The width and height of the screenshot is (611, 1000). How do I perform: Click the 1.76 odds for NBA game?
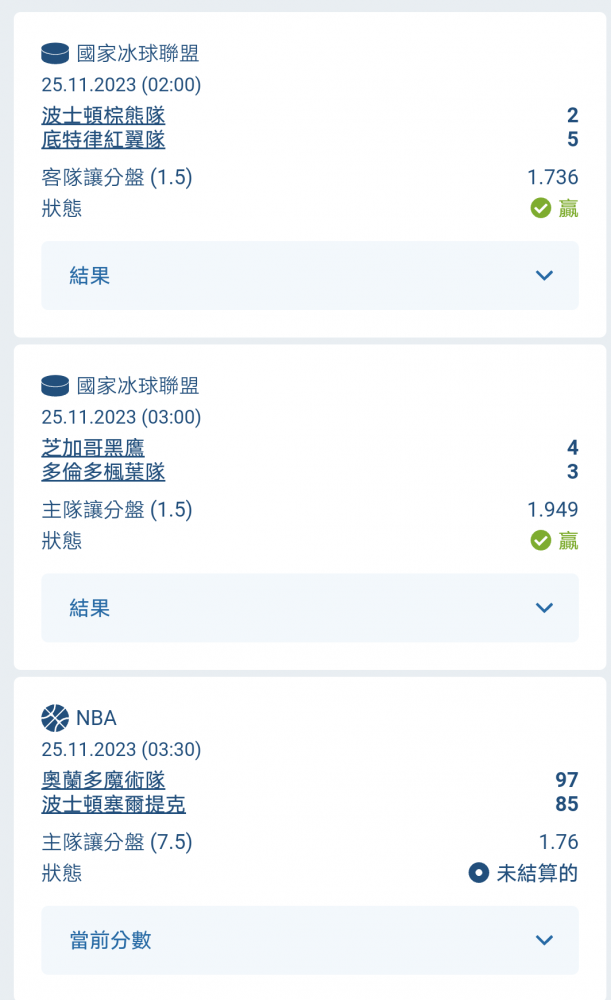click(x=558, y=841)
